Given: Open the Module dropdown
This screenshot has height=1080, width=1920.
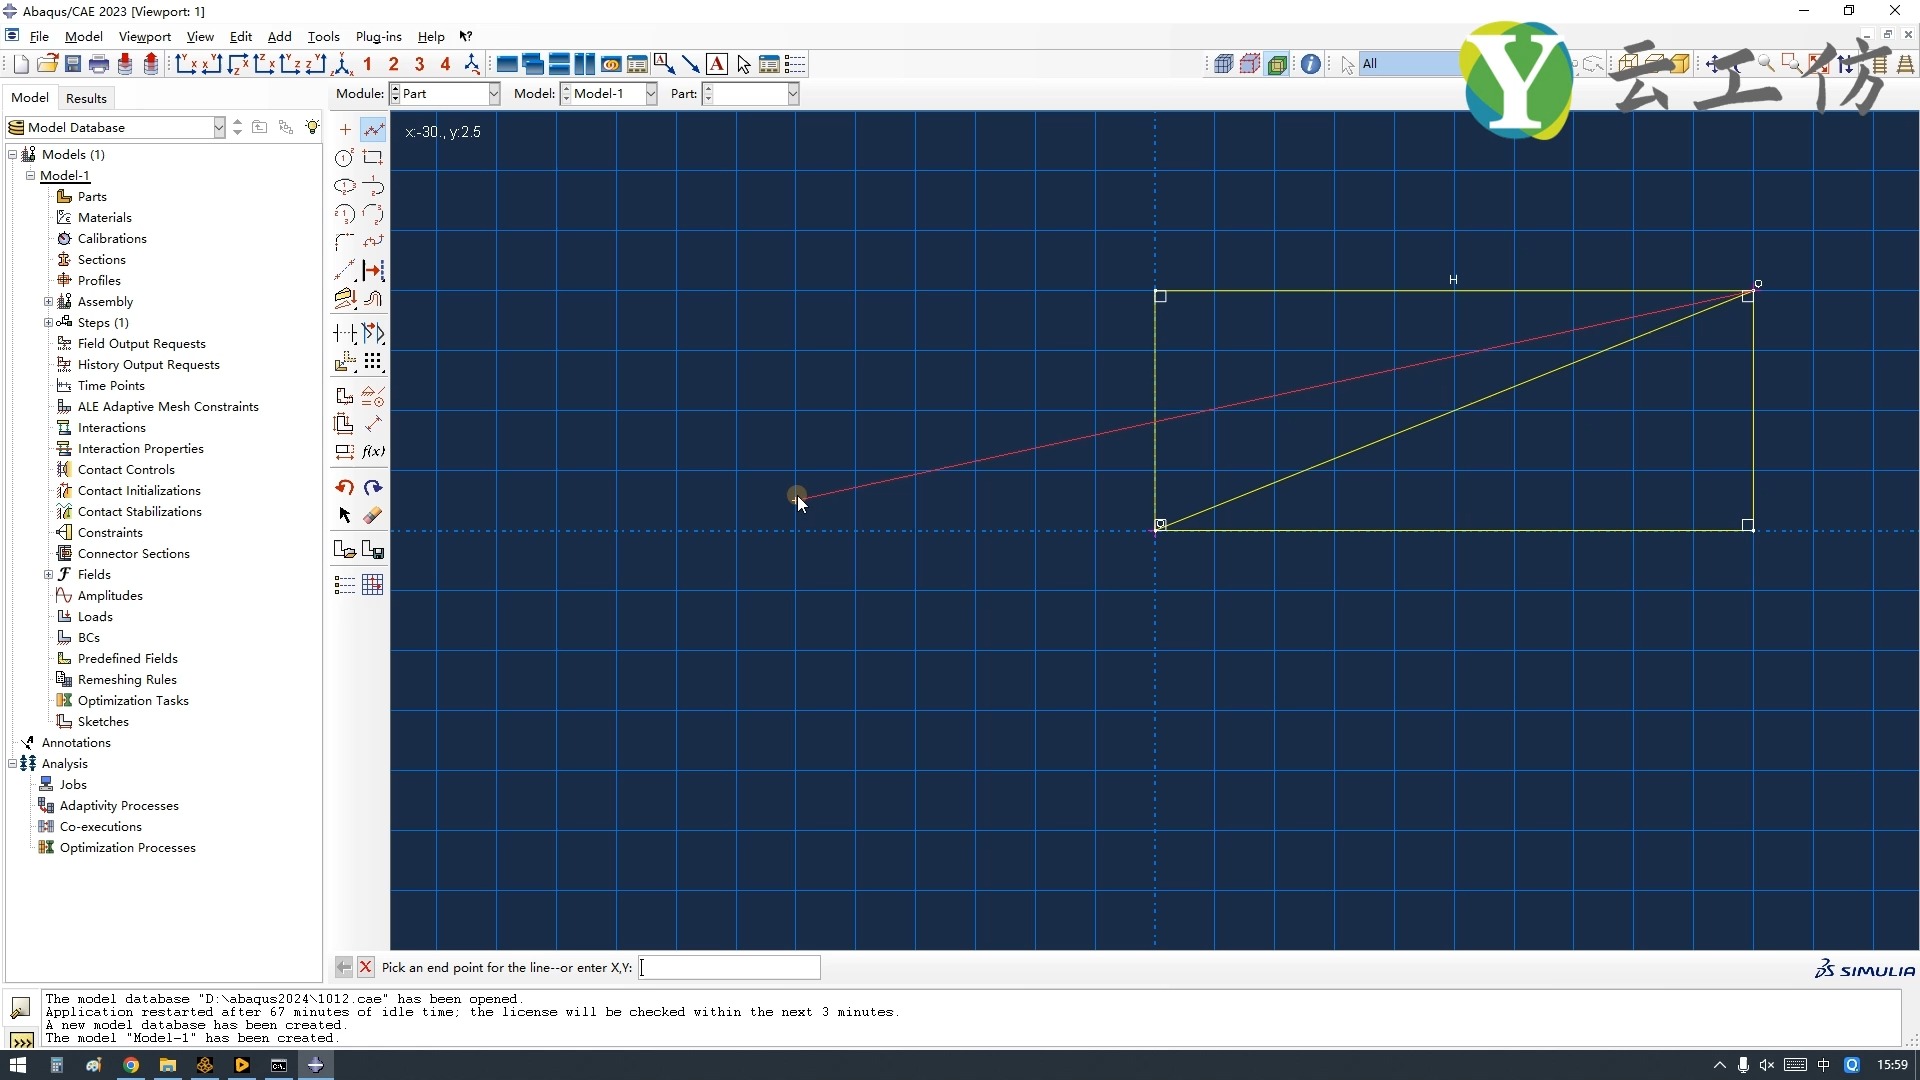Looking at the screenshot, I should (493, 94).
